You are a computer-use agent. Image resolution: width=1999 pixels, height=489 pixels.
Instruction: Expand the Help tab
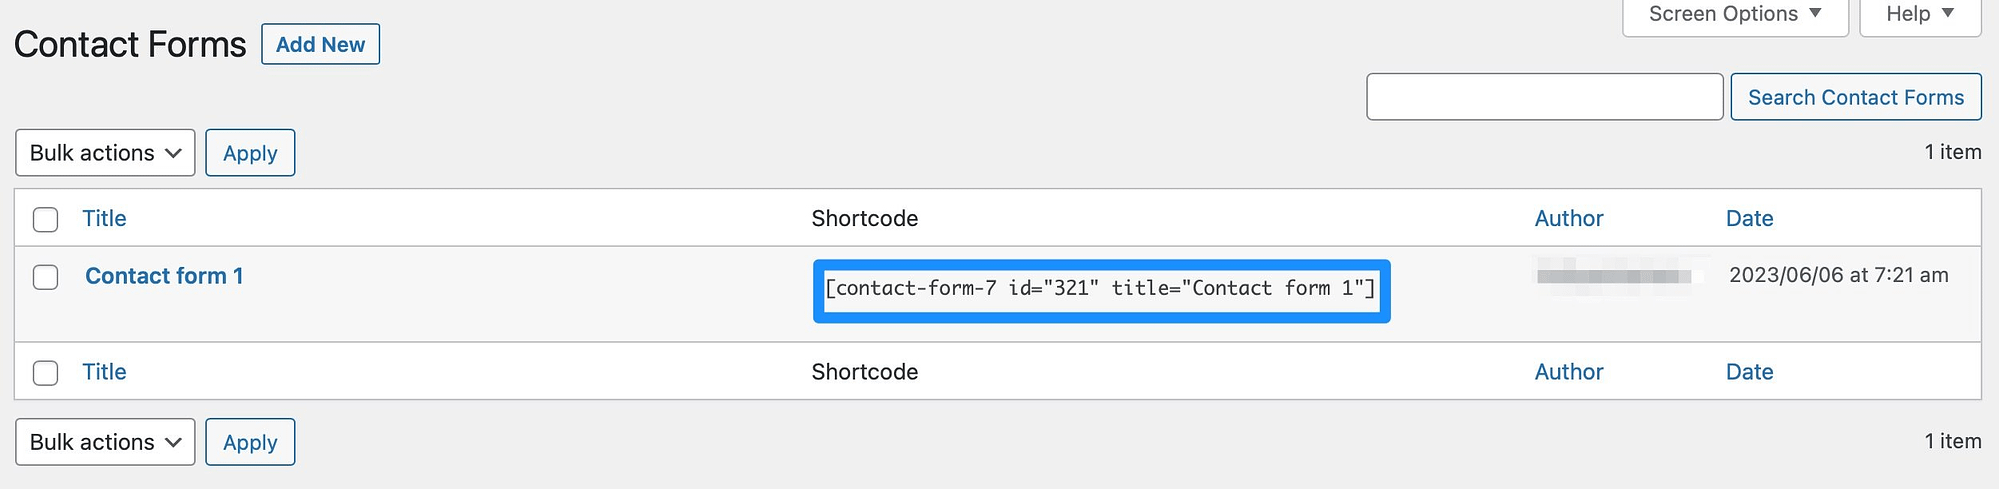pos(1919,15)
